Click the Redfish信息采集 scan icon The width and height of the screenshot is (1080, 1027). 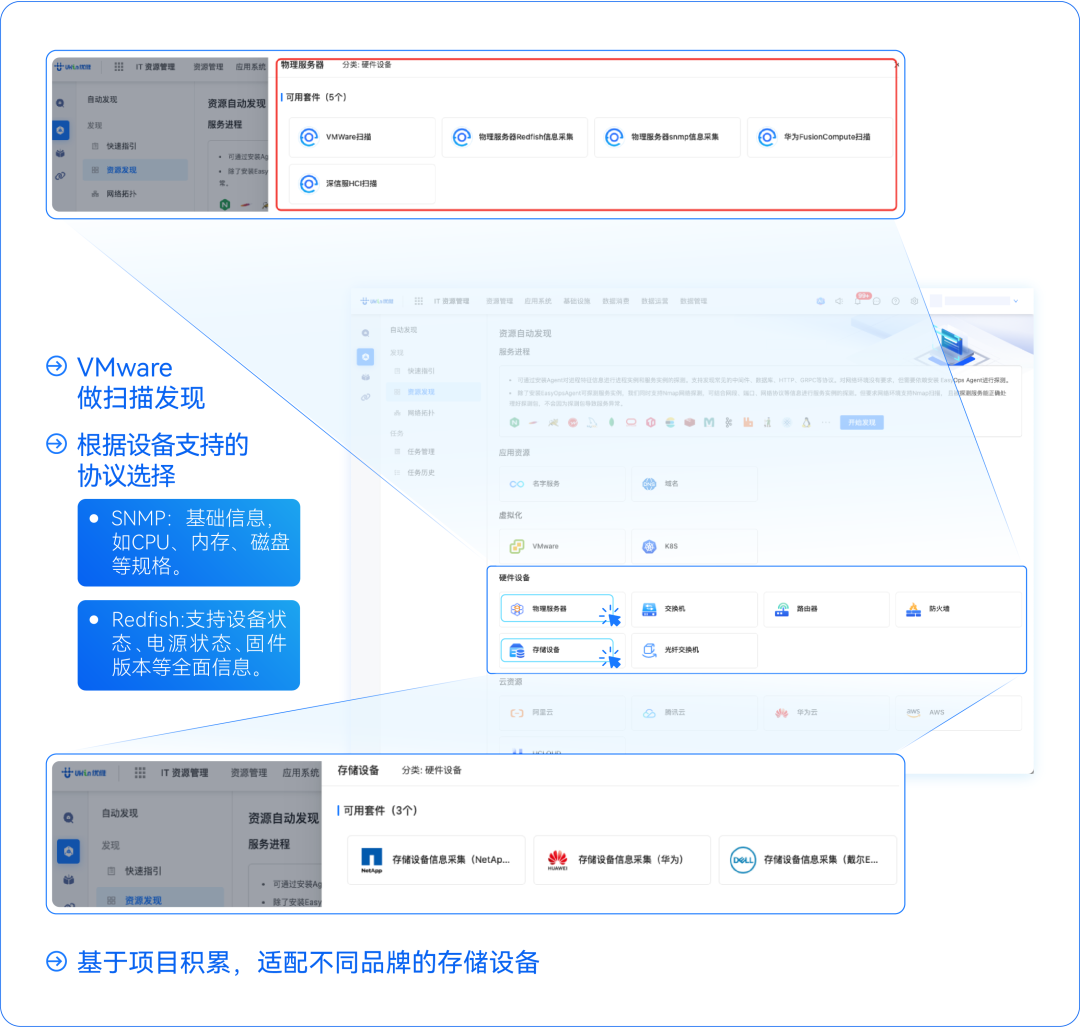(x=461, y=137)
